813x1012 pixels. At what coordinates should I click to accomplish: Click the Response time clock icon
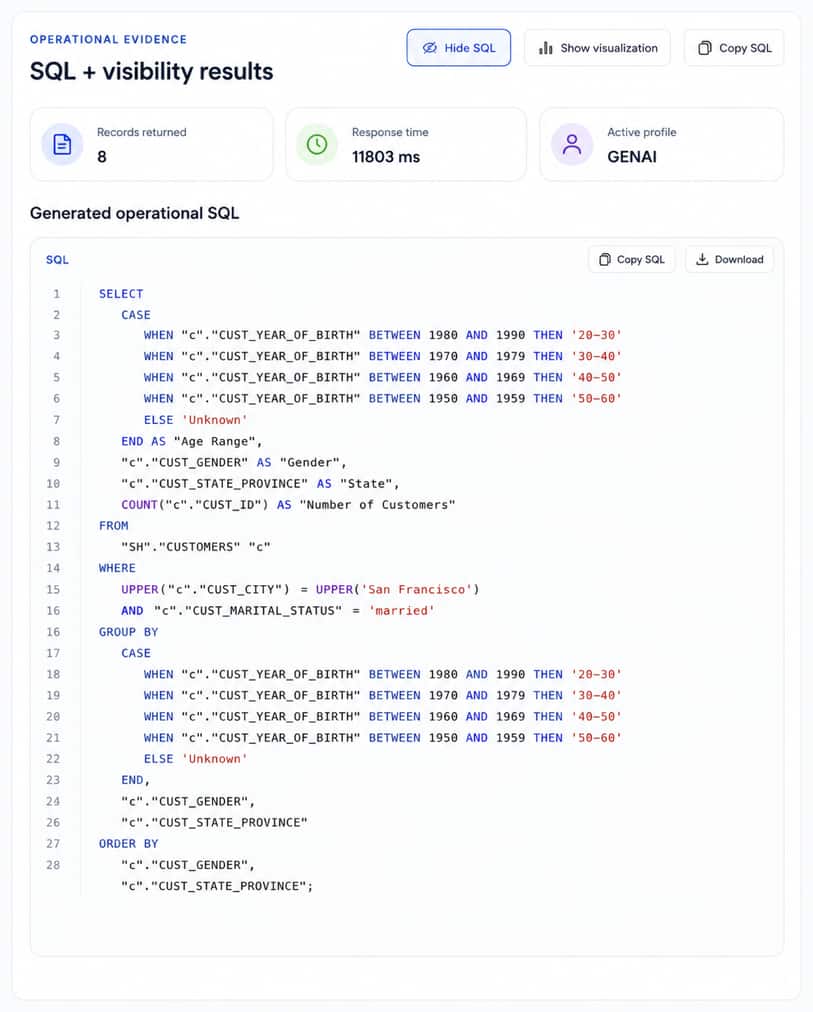click(317, 145)
